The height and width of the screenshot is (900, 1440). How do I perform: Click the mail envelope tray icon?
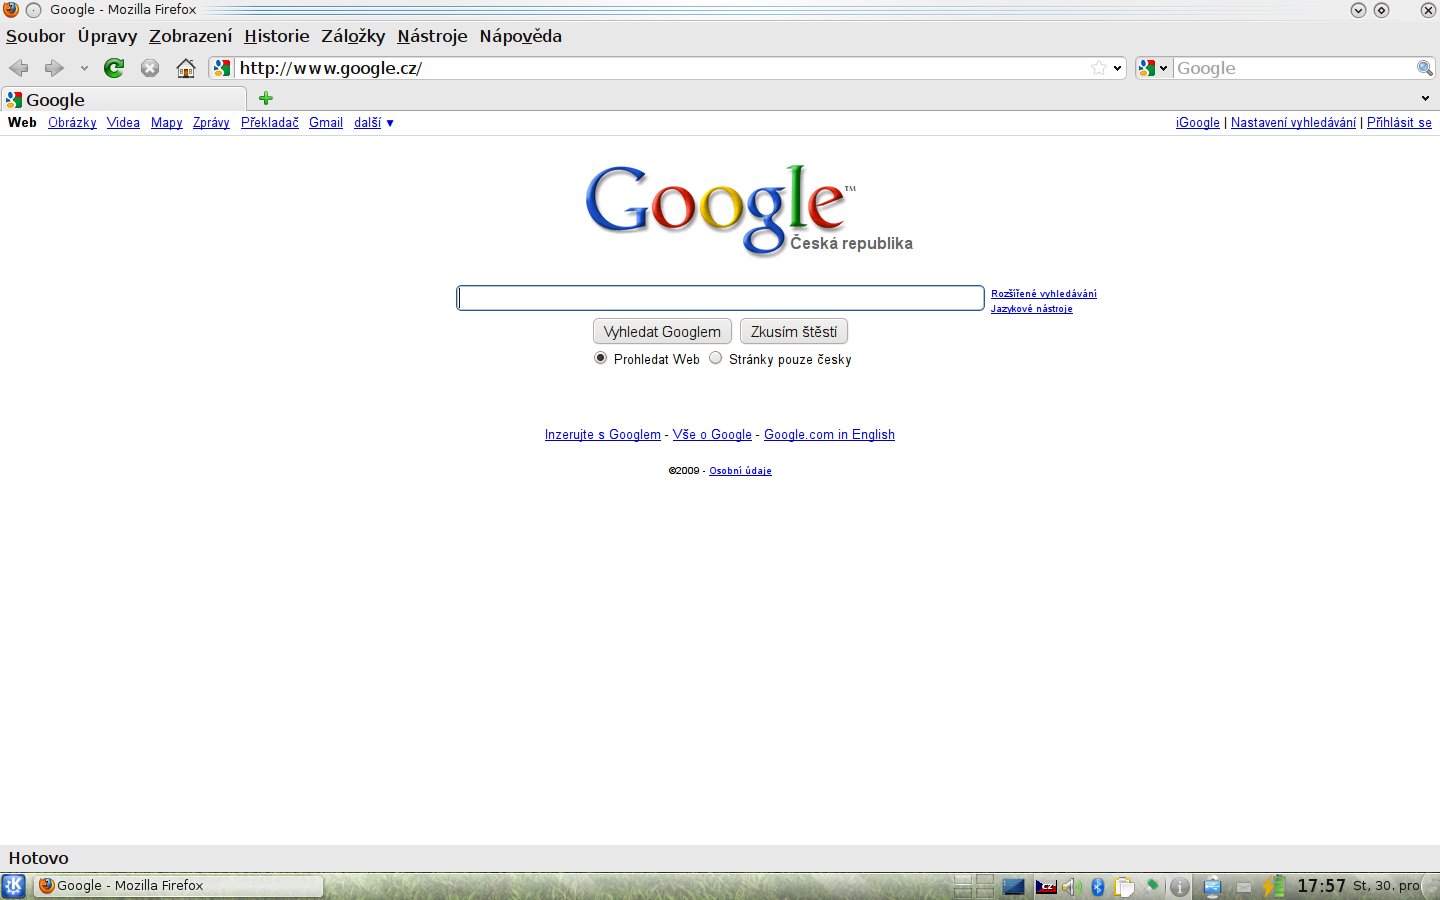pos(1243,887)
